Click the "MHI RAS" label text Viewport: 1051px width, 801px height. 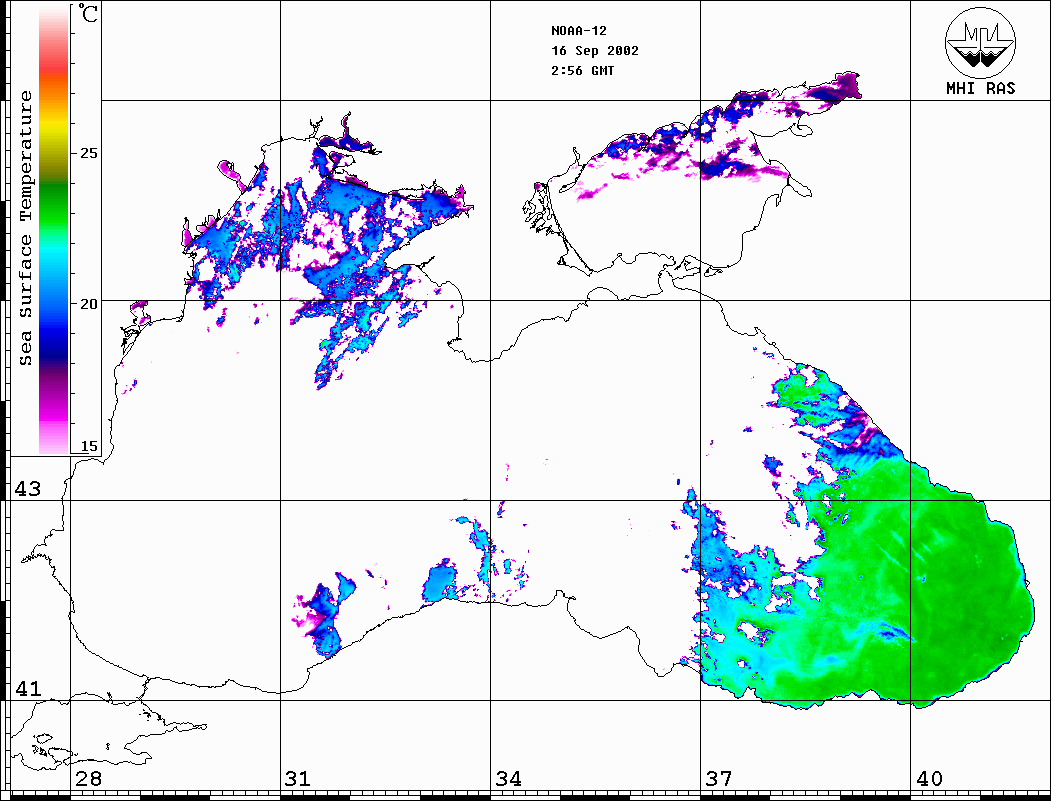click(x=981, y=88)
